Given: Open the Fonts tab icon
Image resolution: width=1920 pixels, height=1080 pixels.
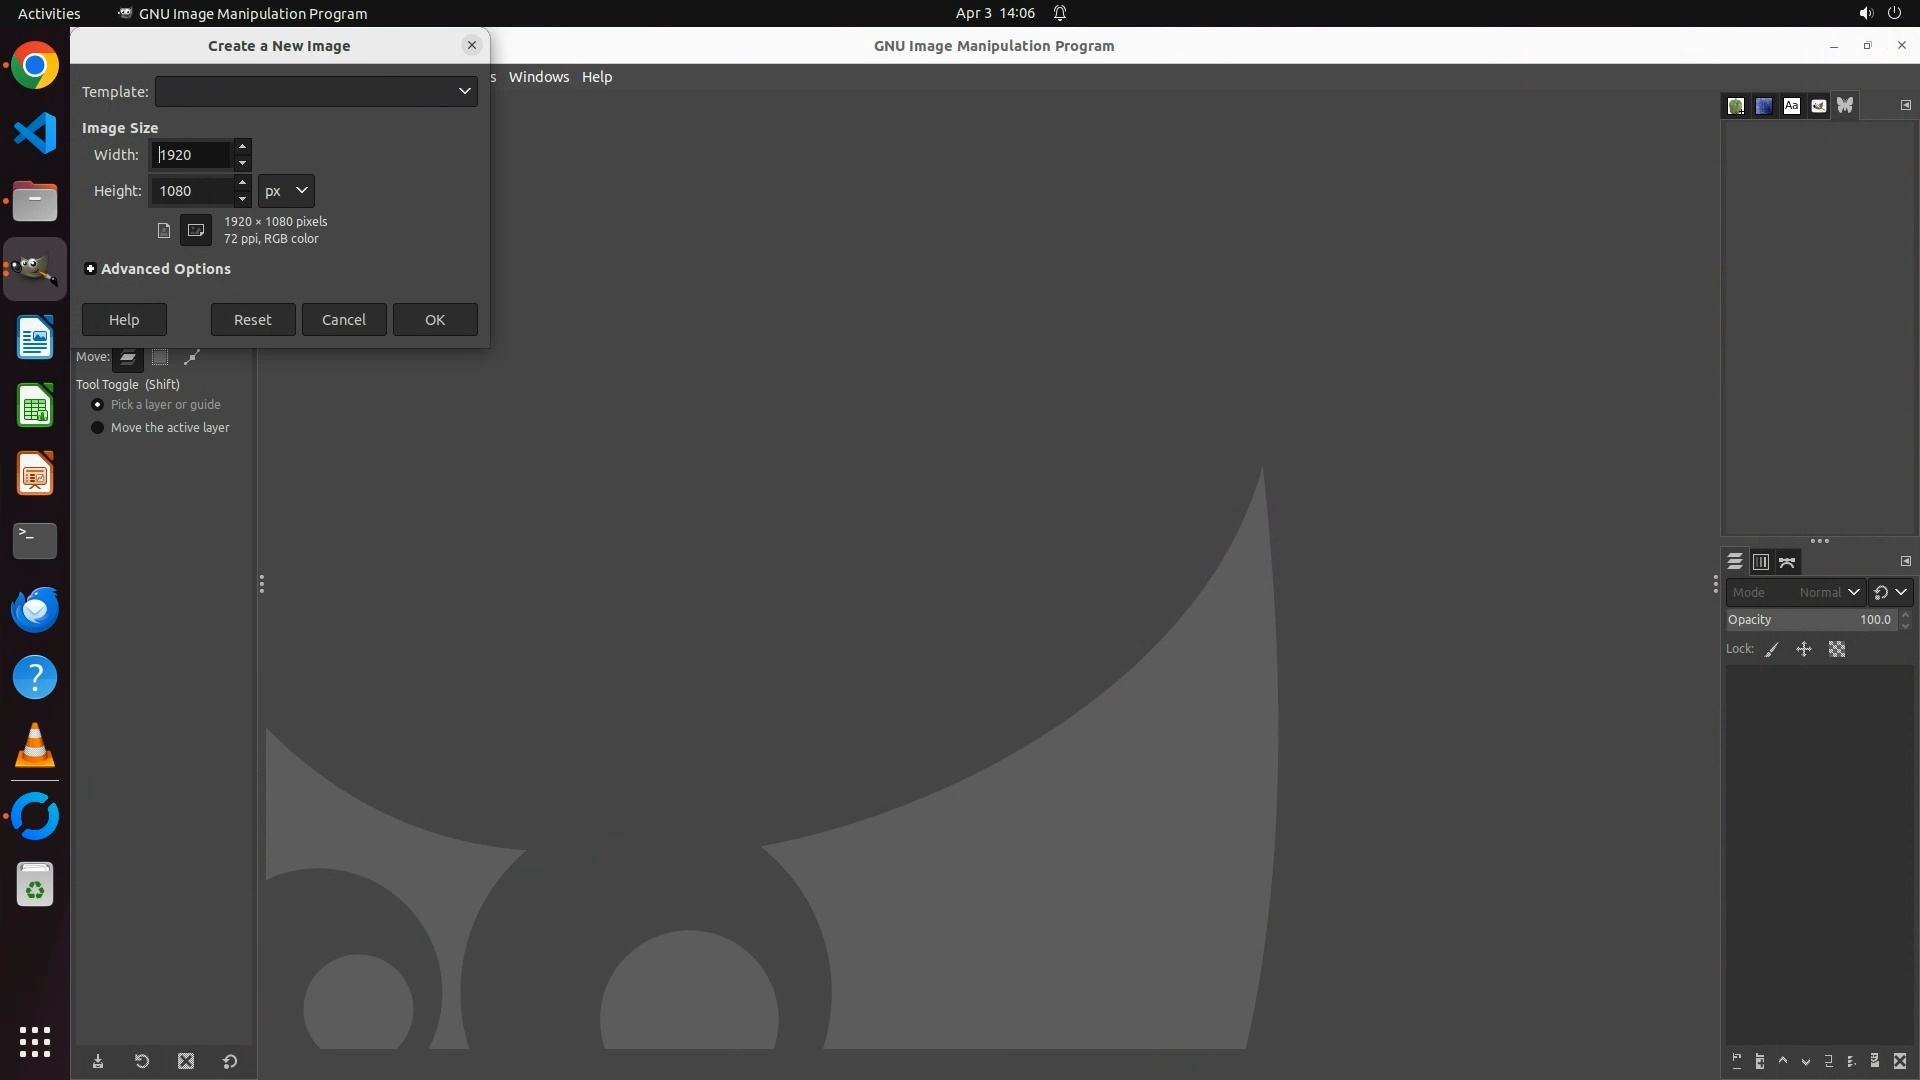Looking at the screenshot, I should tap(1791, 106).
